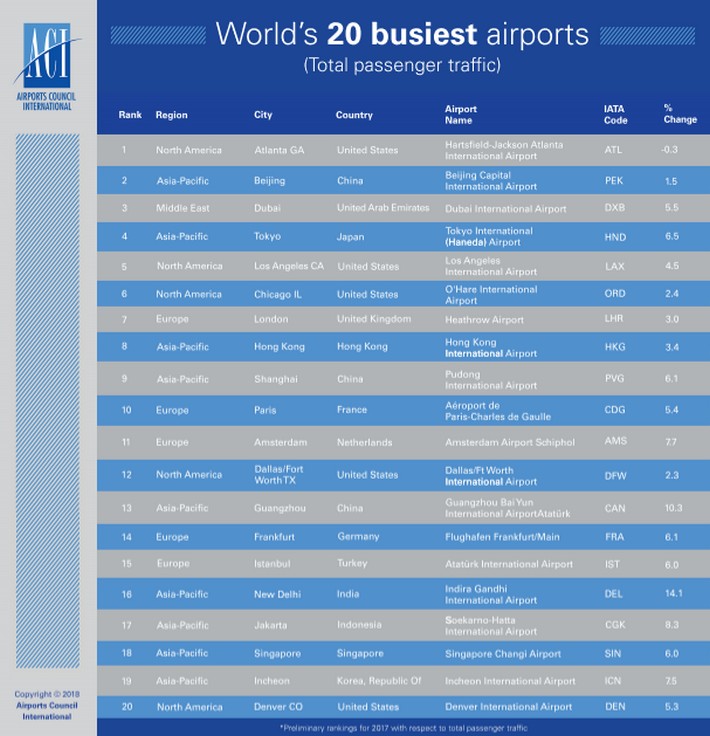Click the ACI Airports Council International logo
This screenshot has width=710, height=736.
pos(46,67)
